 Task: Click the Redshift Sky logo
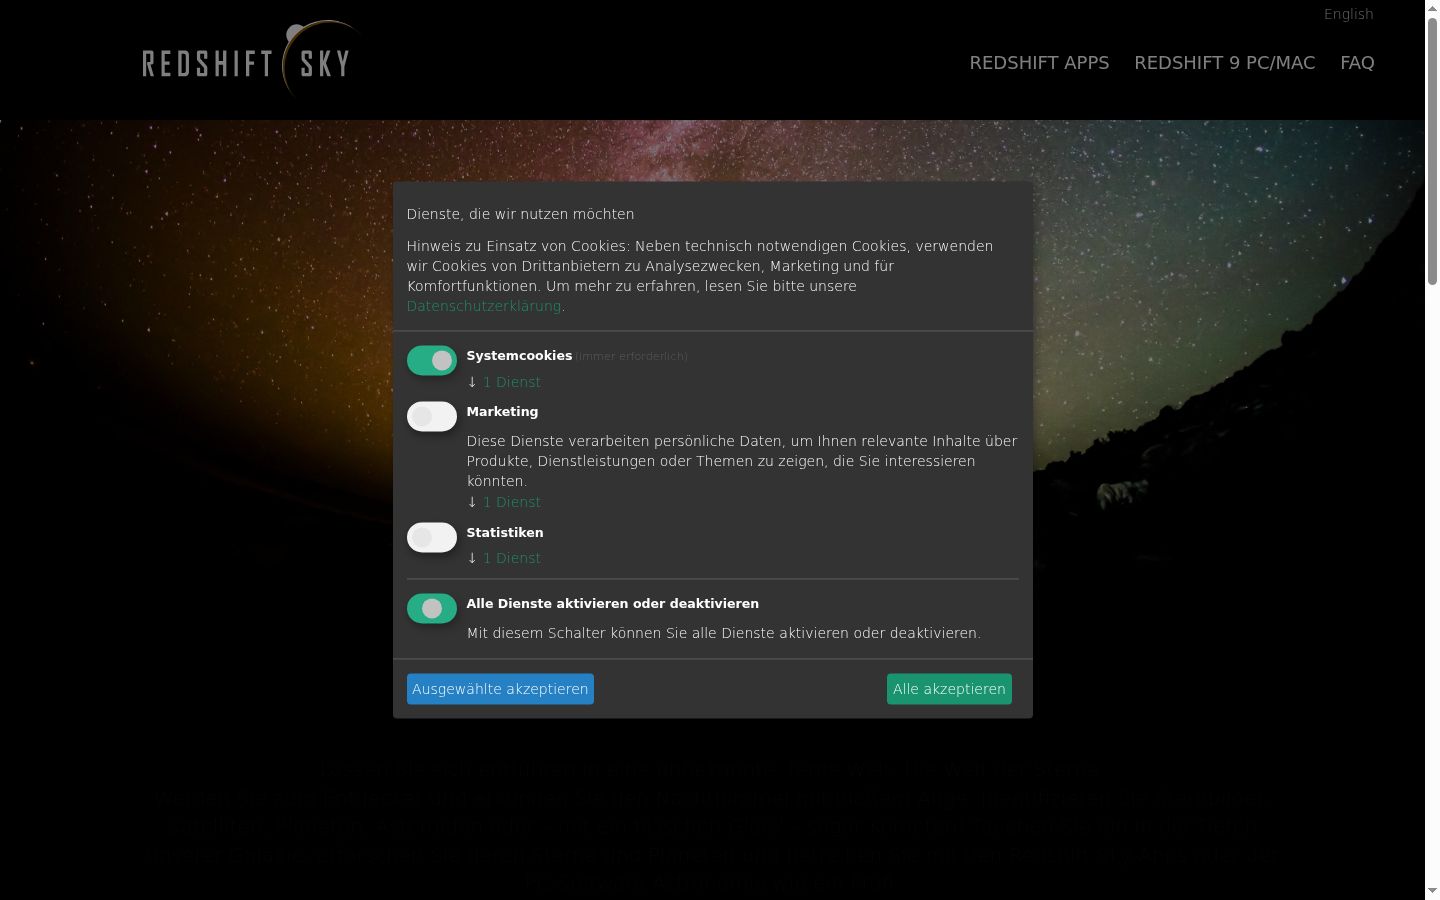click(x=250, y=60)
